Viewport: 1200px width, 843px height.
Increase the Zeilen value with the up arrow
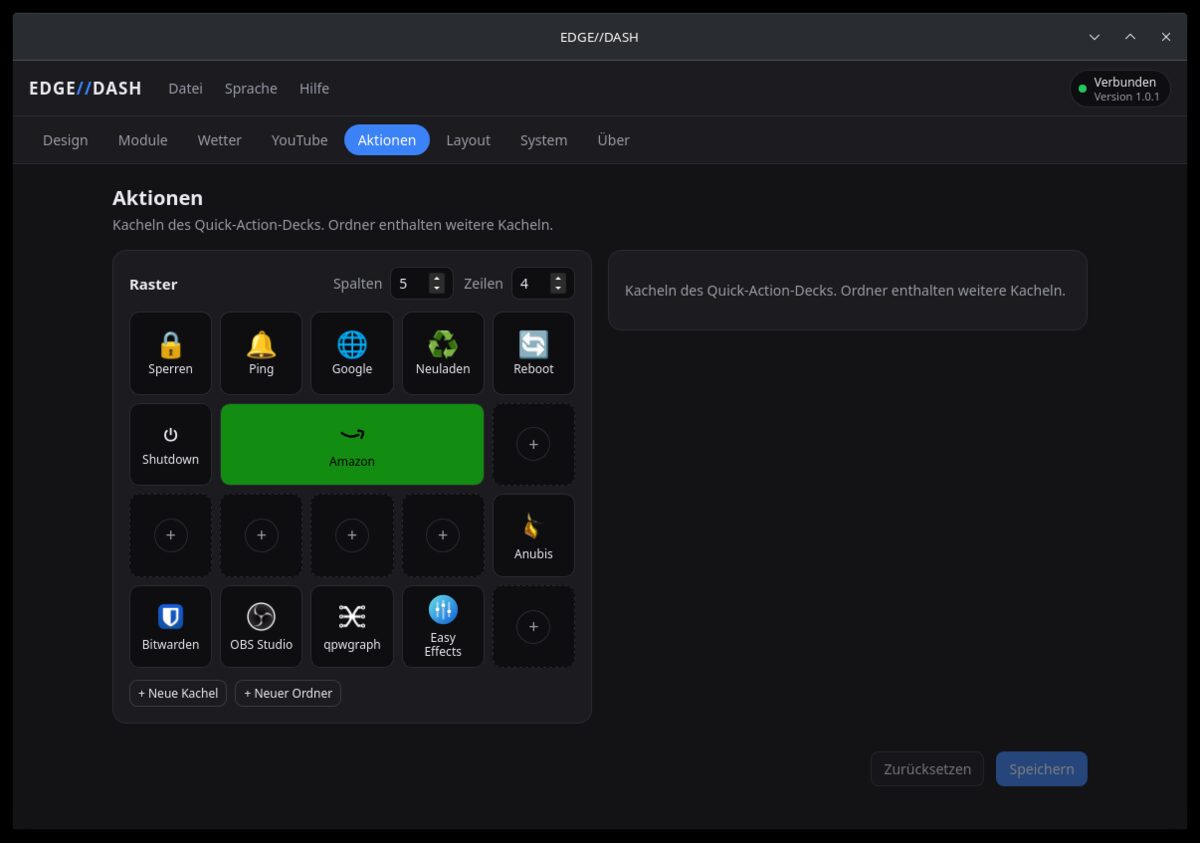(x=558, y=278)
